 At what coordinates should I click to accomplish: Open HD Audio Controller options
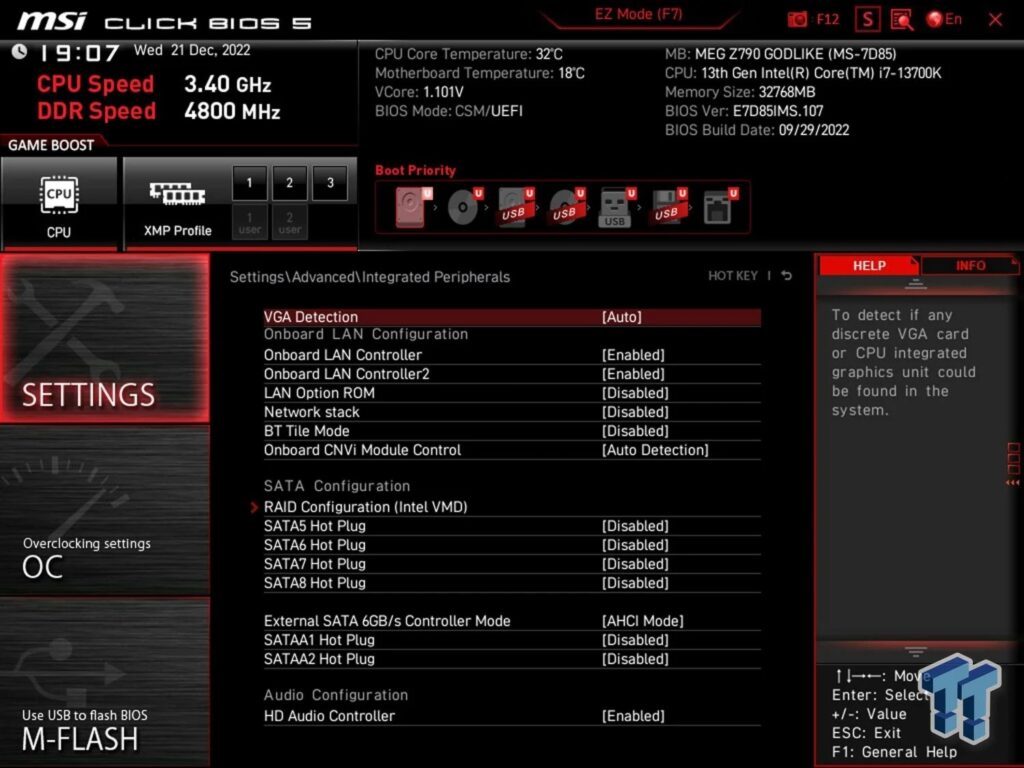tap(512, 716)
